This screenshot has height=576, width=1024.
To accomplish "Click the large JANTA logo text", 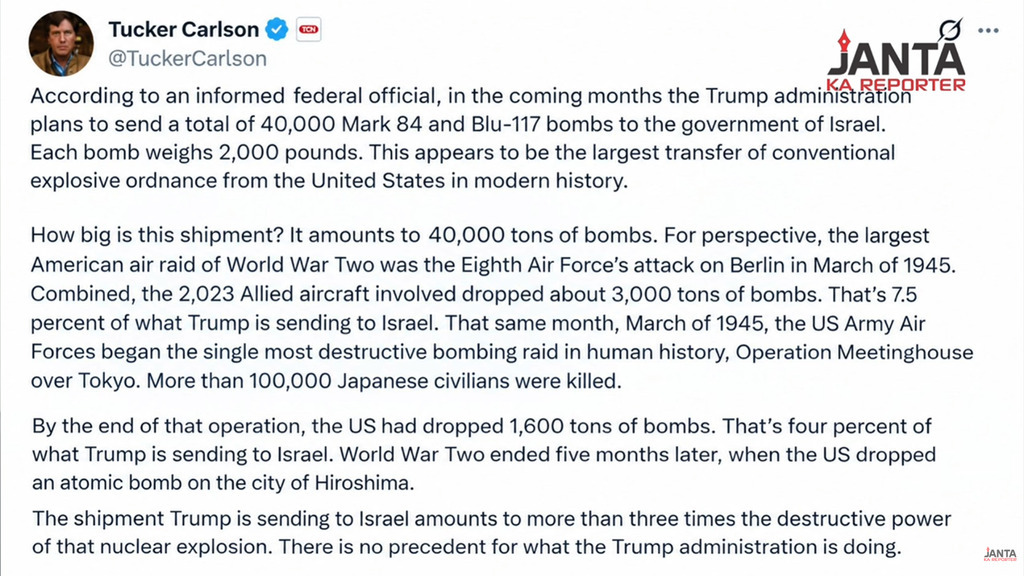I will pyautogui.click(x=896, y=59).
